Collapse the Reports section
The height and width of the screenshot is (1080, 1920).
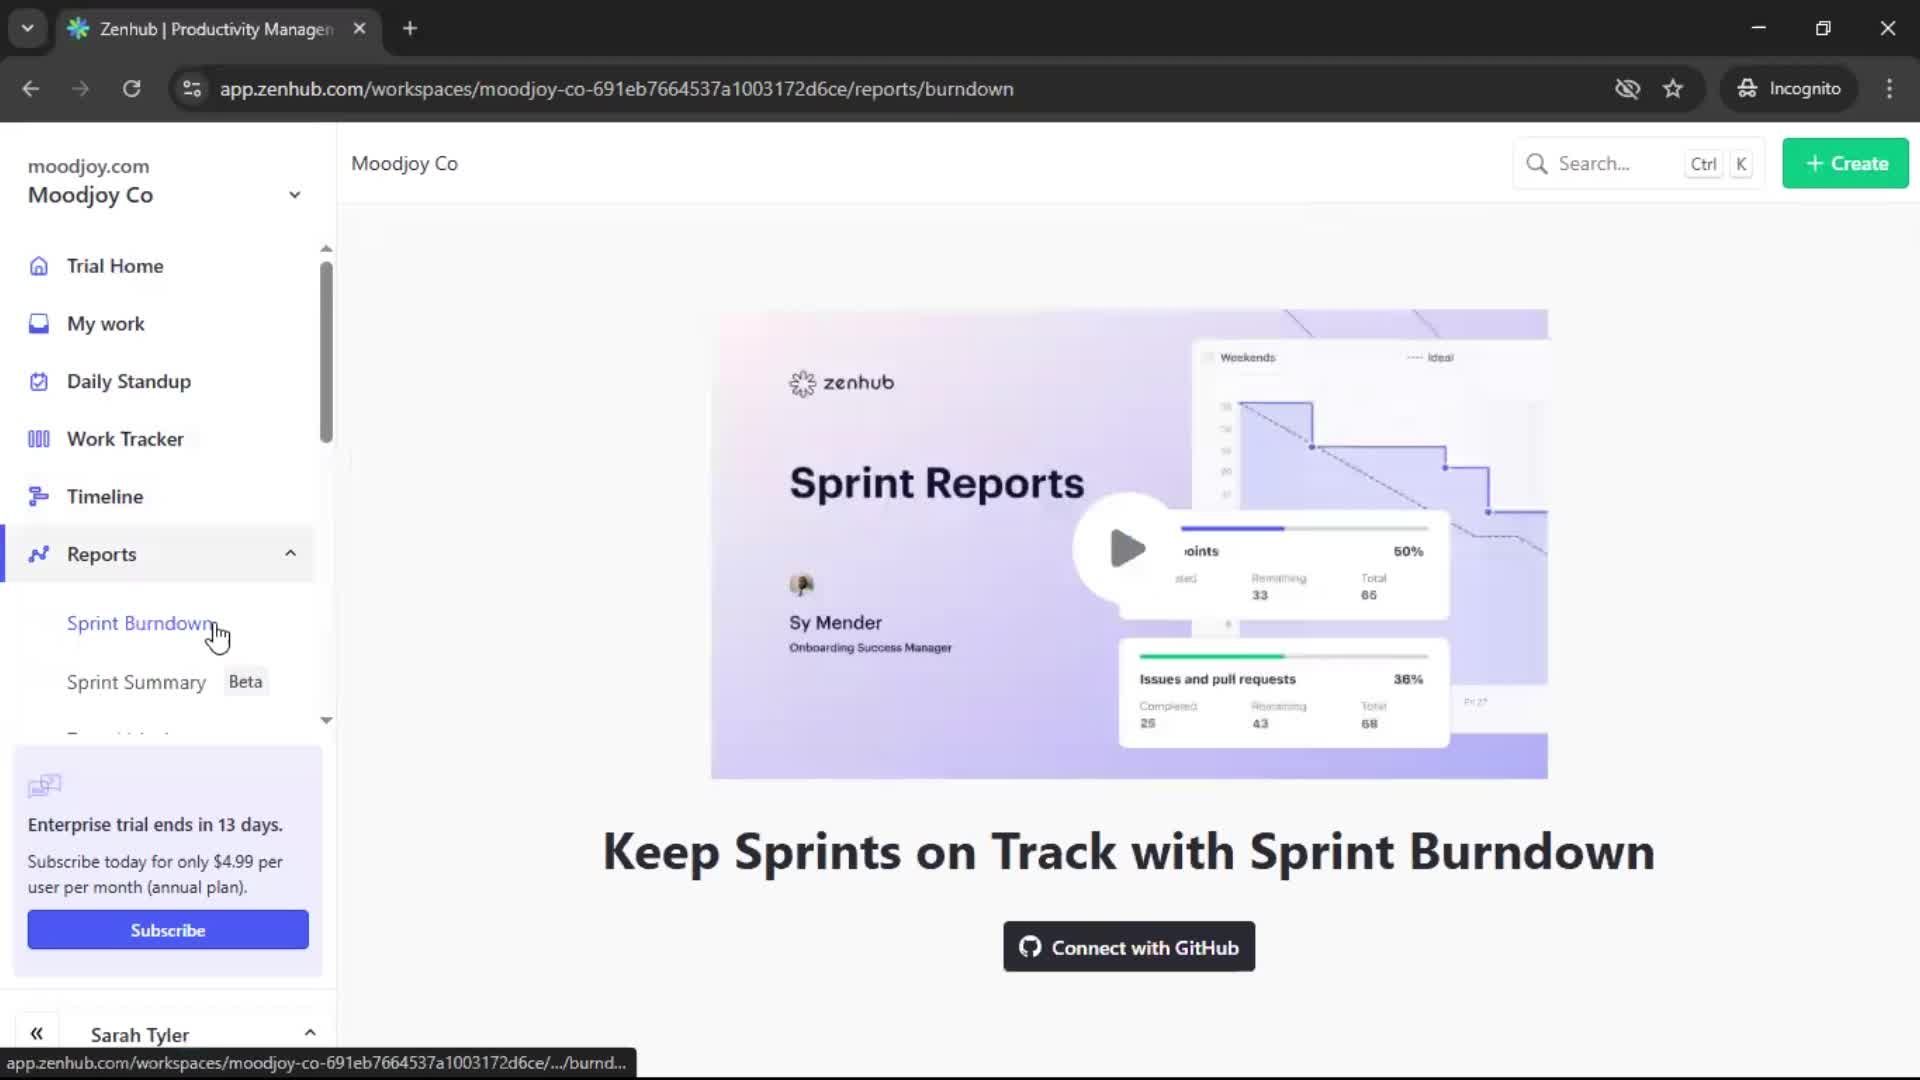click(x=290, y=553)
